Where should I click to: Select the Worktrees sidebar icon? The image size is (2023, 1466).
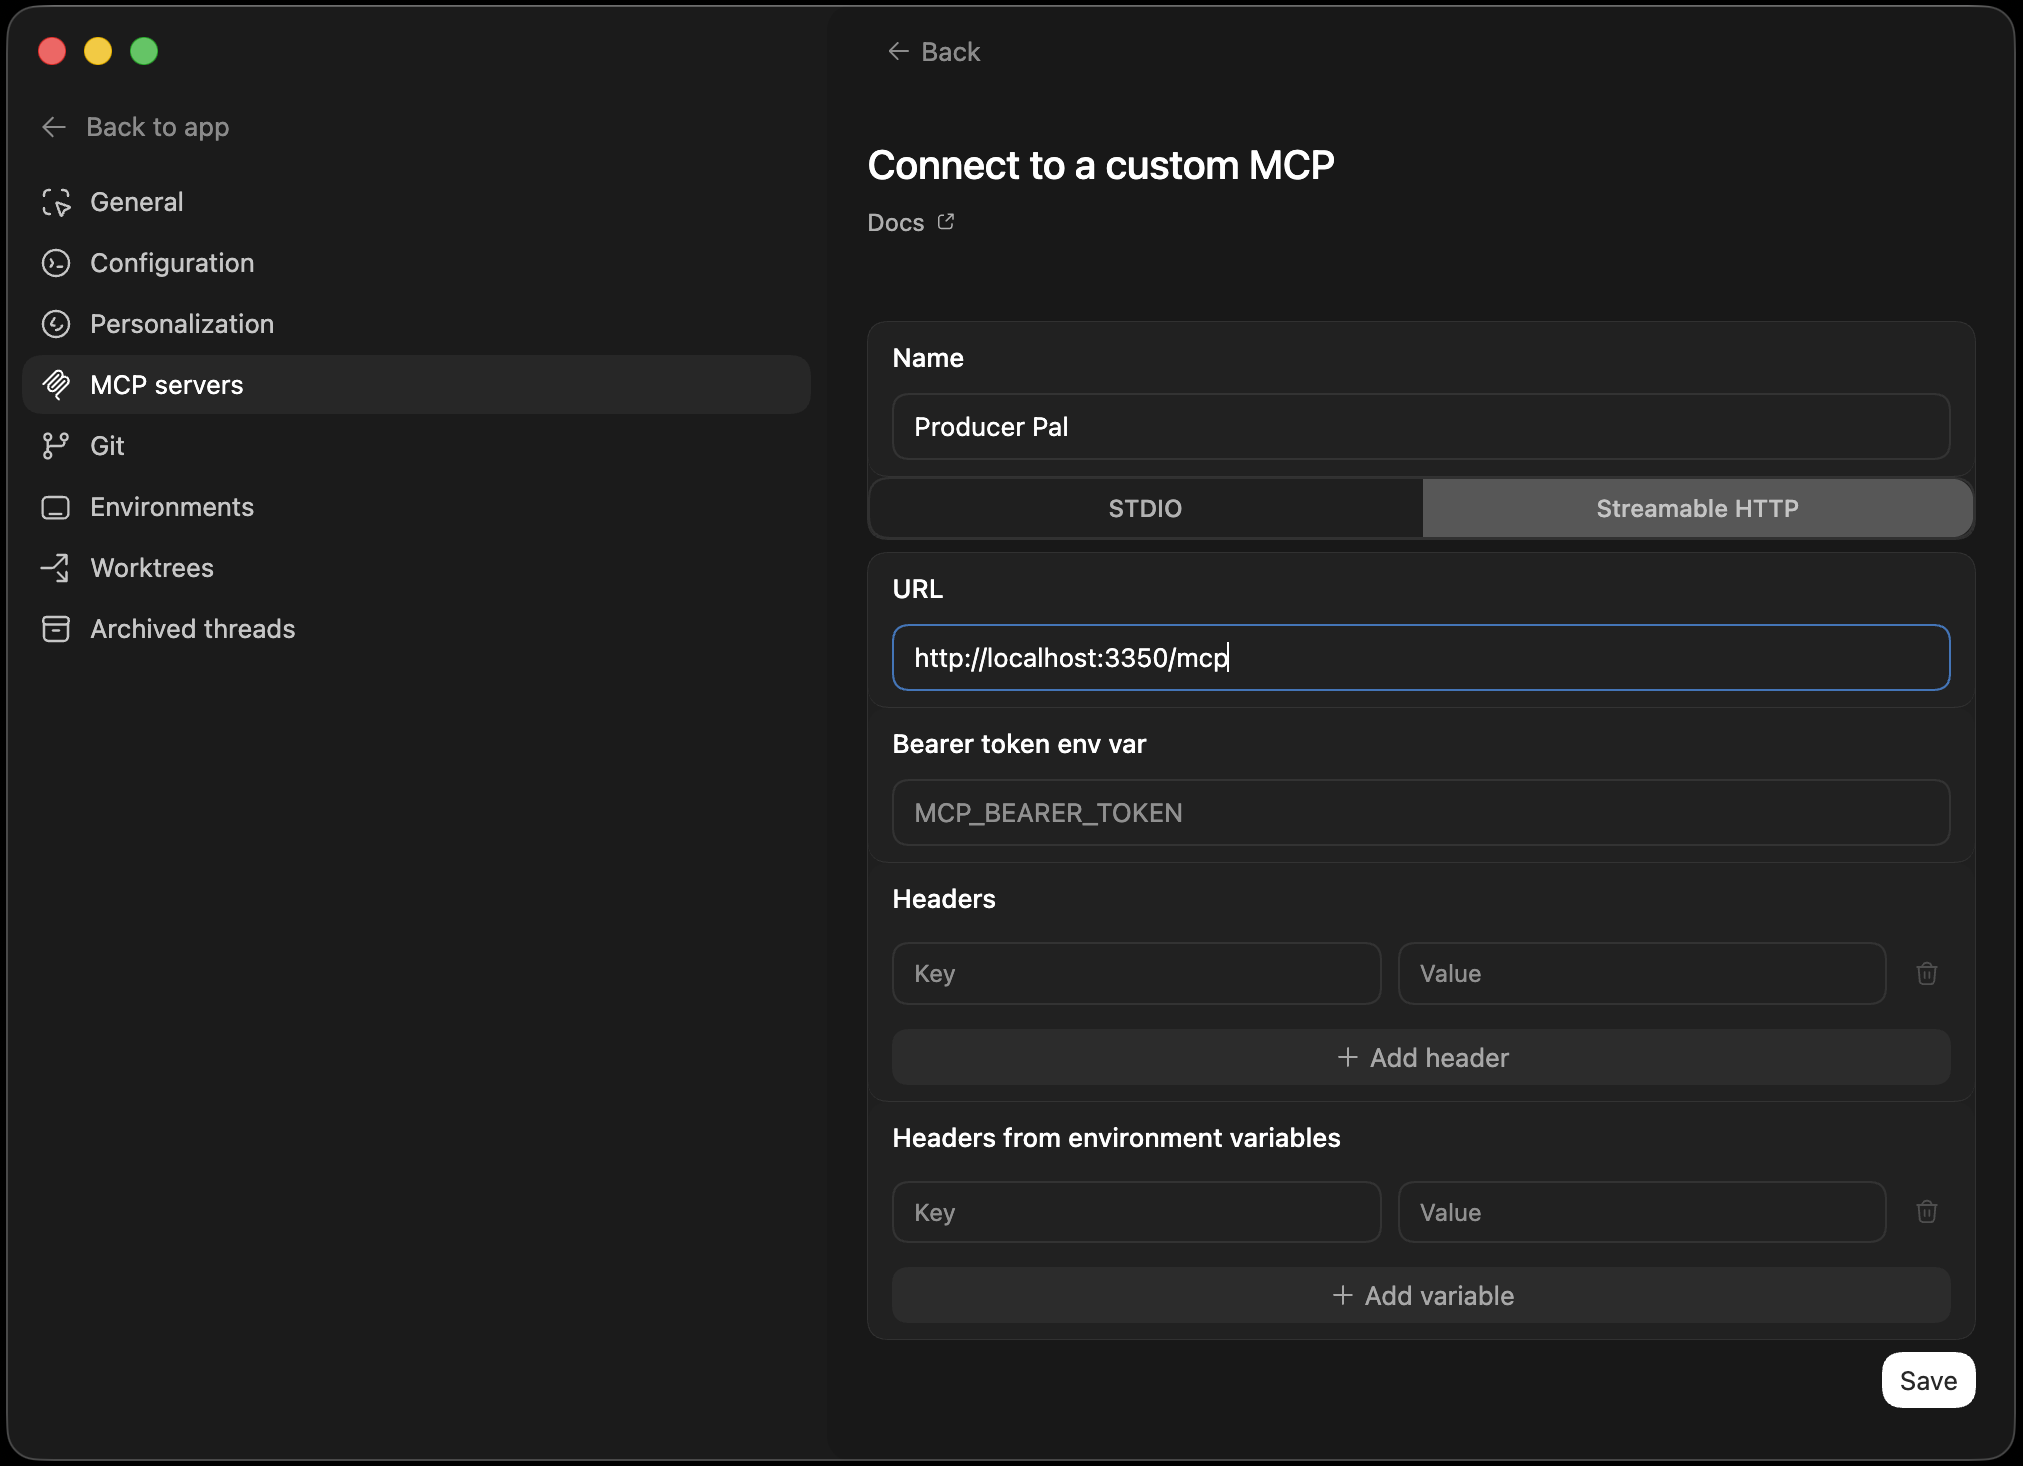click(57, 567)
